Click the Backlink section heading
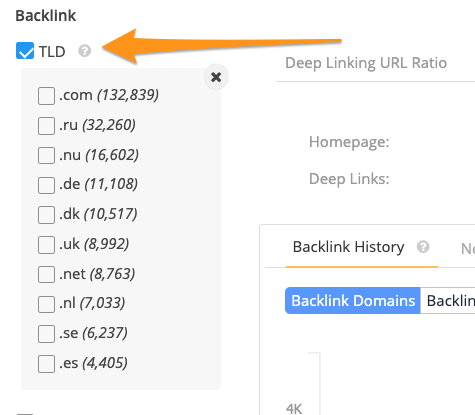 point(46,16)
